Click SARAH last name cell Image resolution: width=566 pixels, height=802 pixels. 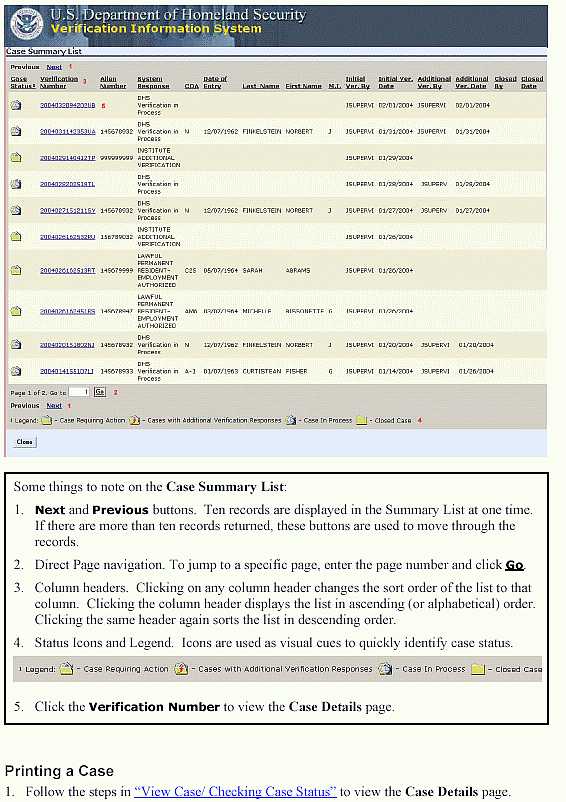[253, 271]
